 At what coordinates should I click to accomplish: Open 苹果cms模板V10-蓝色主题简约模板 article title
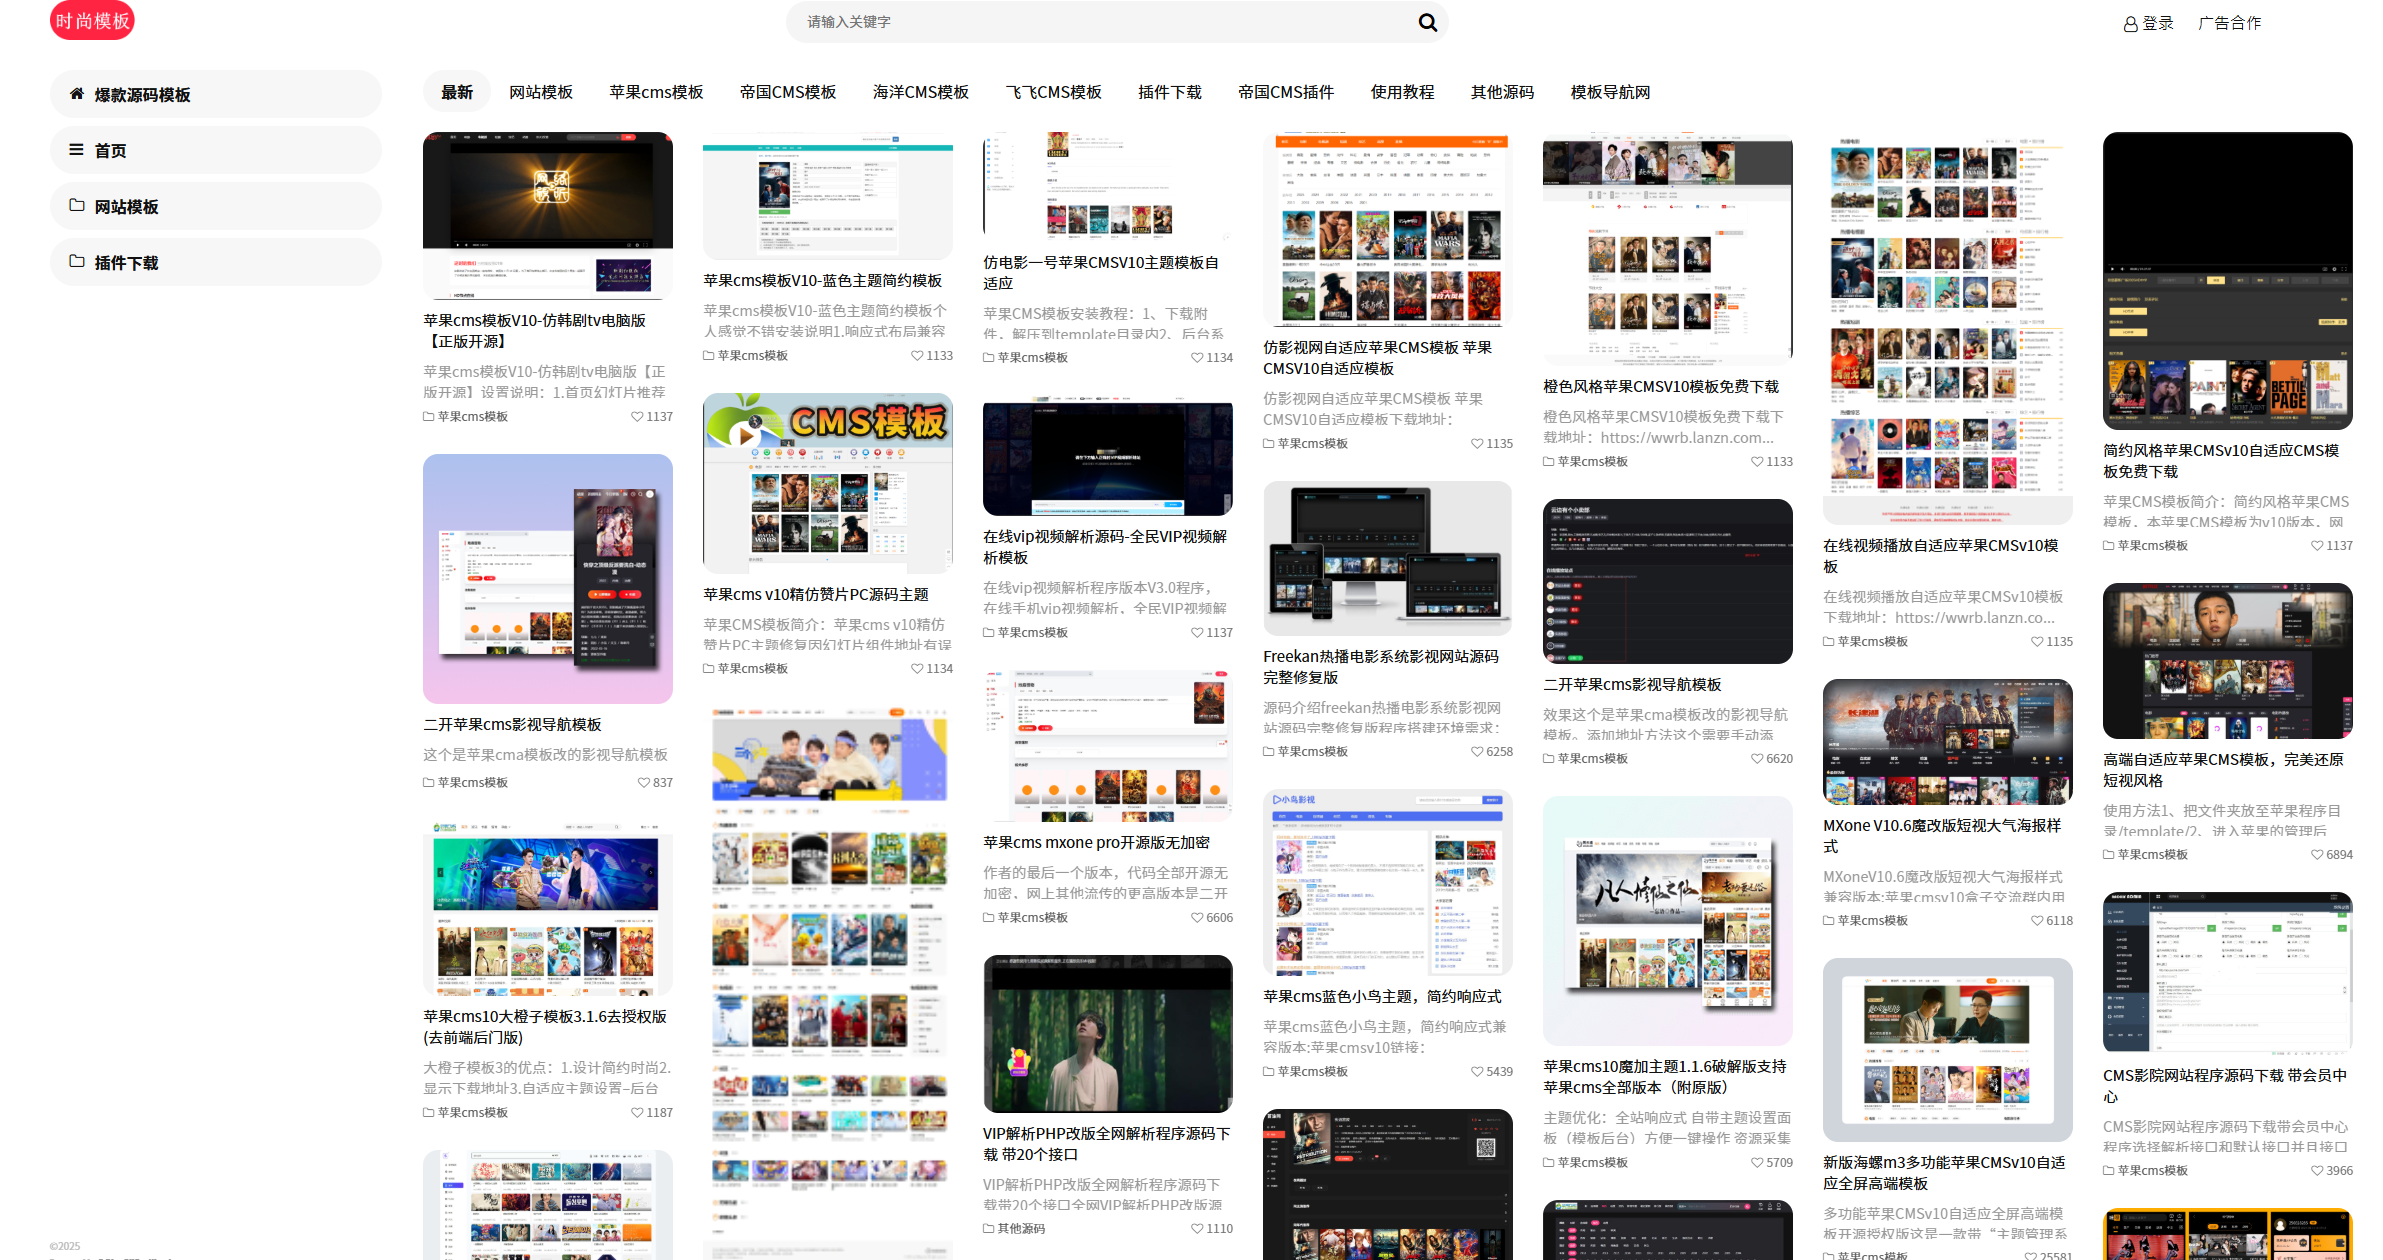(x=823, y=281)
